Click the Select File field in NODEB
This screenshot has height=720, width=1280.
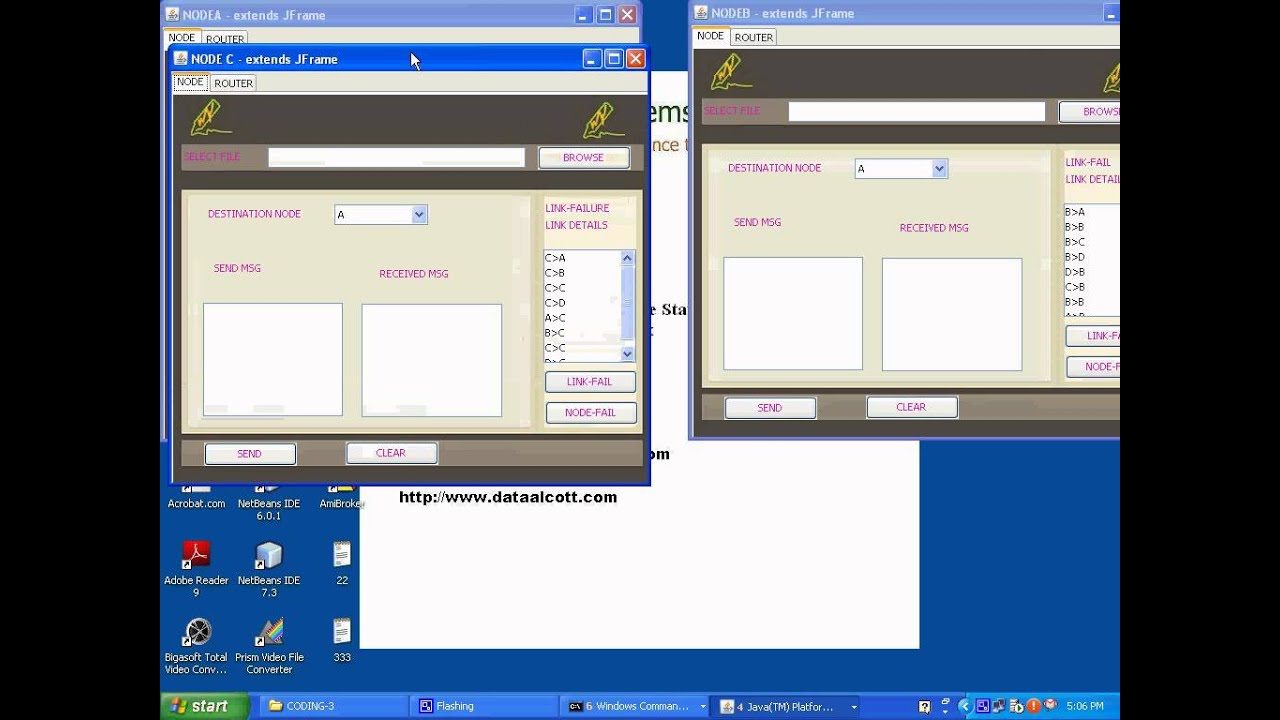pyautogui.click(x=917, y=112)
